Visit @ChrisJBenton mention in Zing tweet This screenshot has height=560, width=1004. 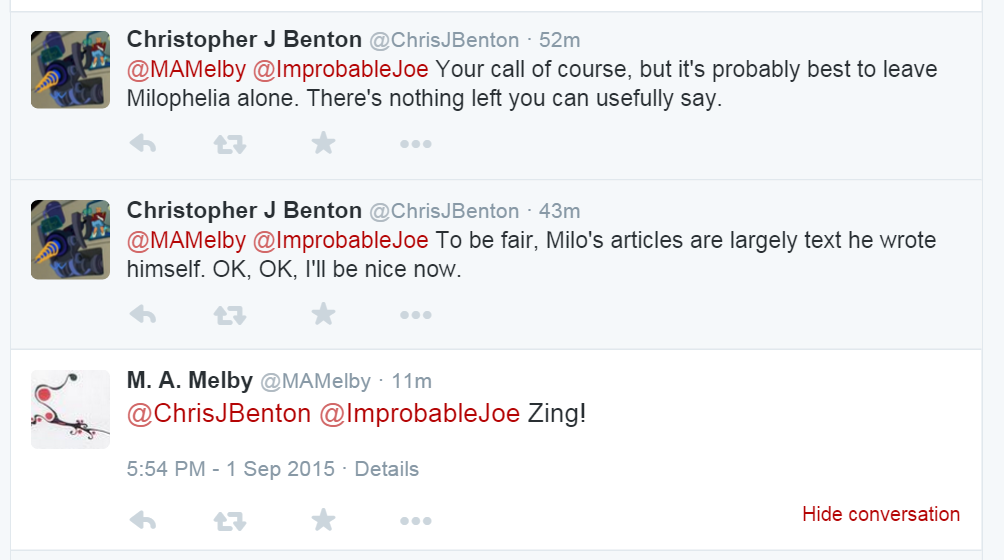point(219,413)
